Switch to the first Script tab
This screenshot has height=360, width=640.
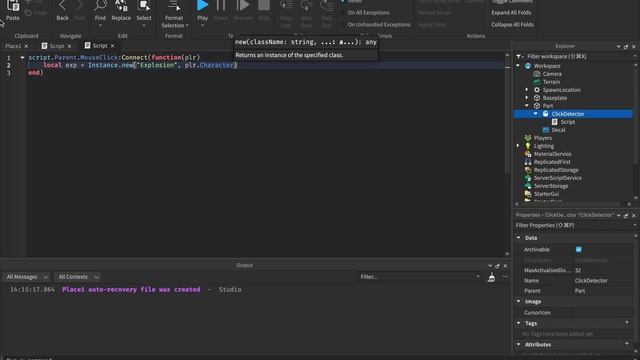click(x=57, y=46)
